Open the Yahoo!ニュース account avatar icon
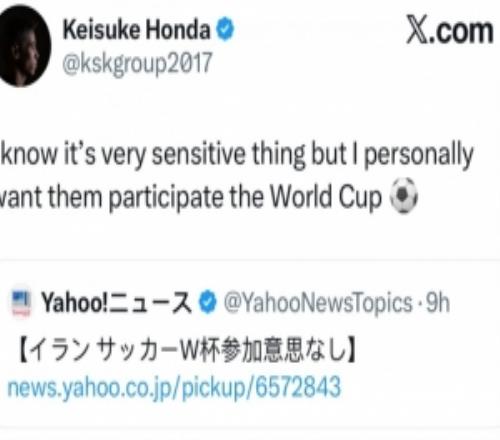The image size is (500, 440). pos(21,303)
